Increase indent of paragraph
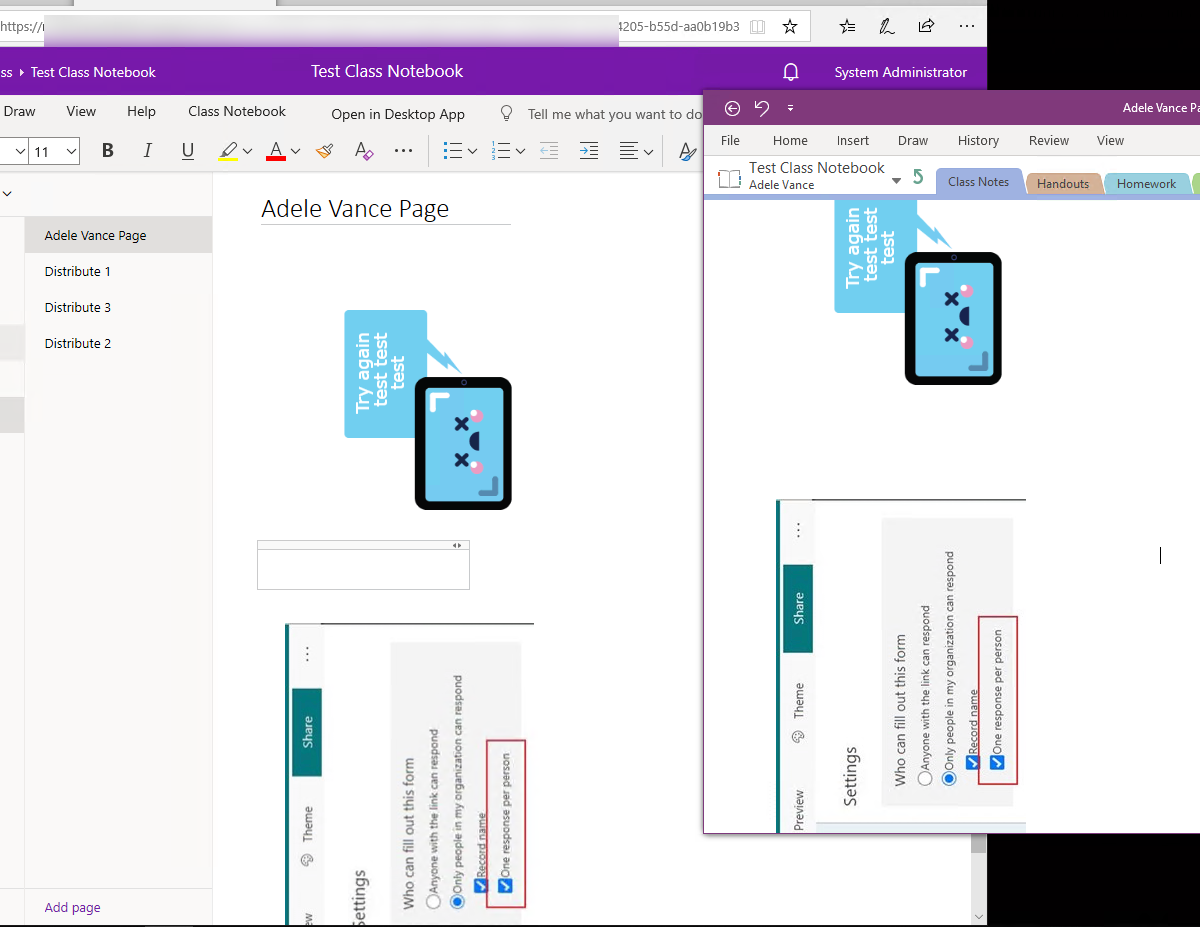The width and height of the screenshot is (1200, 927). coord(589,151)
